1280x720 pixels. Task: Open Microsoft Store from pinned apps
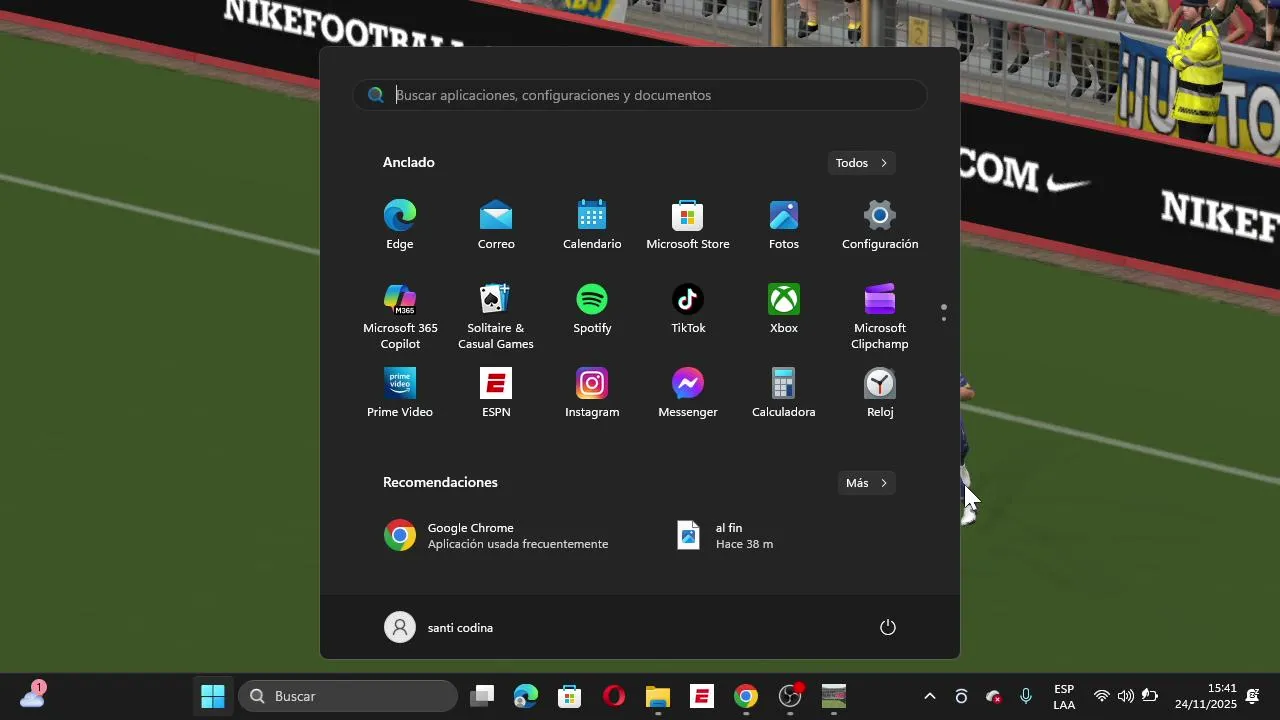point(688,225)
